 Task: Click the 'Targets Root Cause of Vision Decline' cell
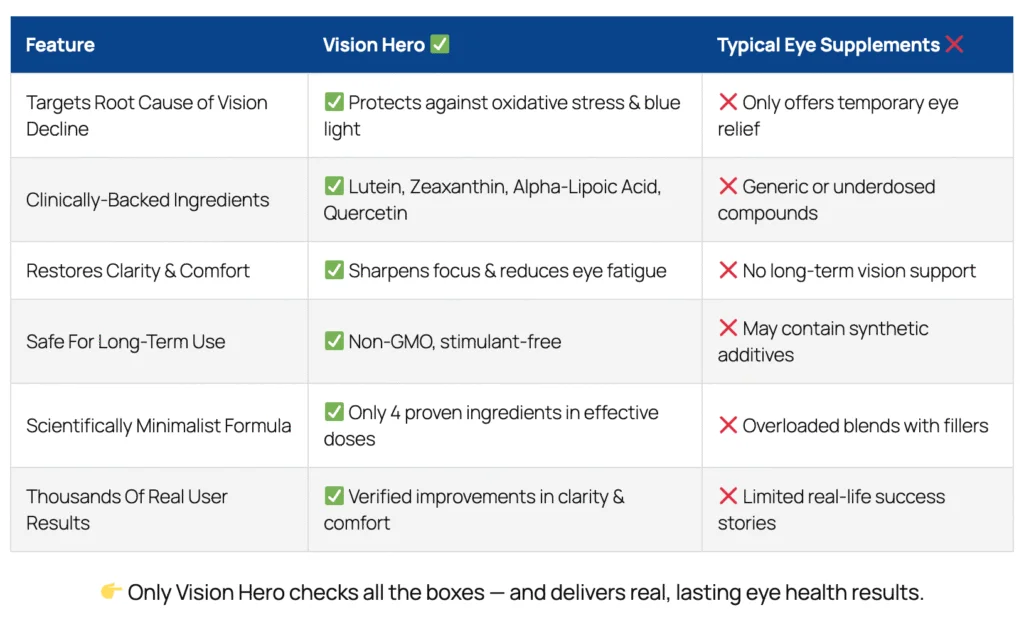[147, 115]
